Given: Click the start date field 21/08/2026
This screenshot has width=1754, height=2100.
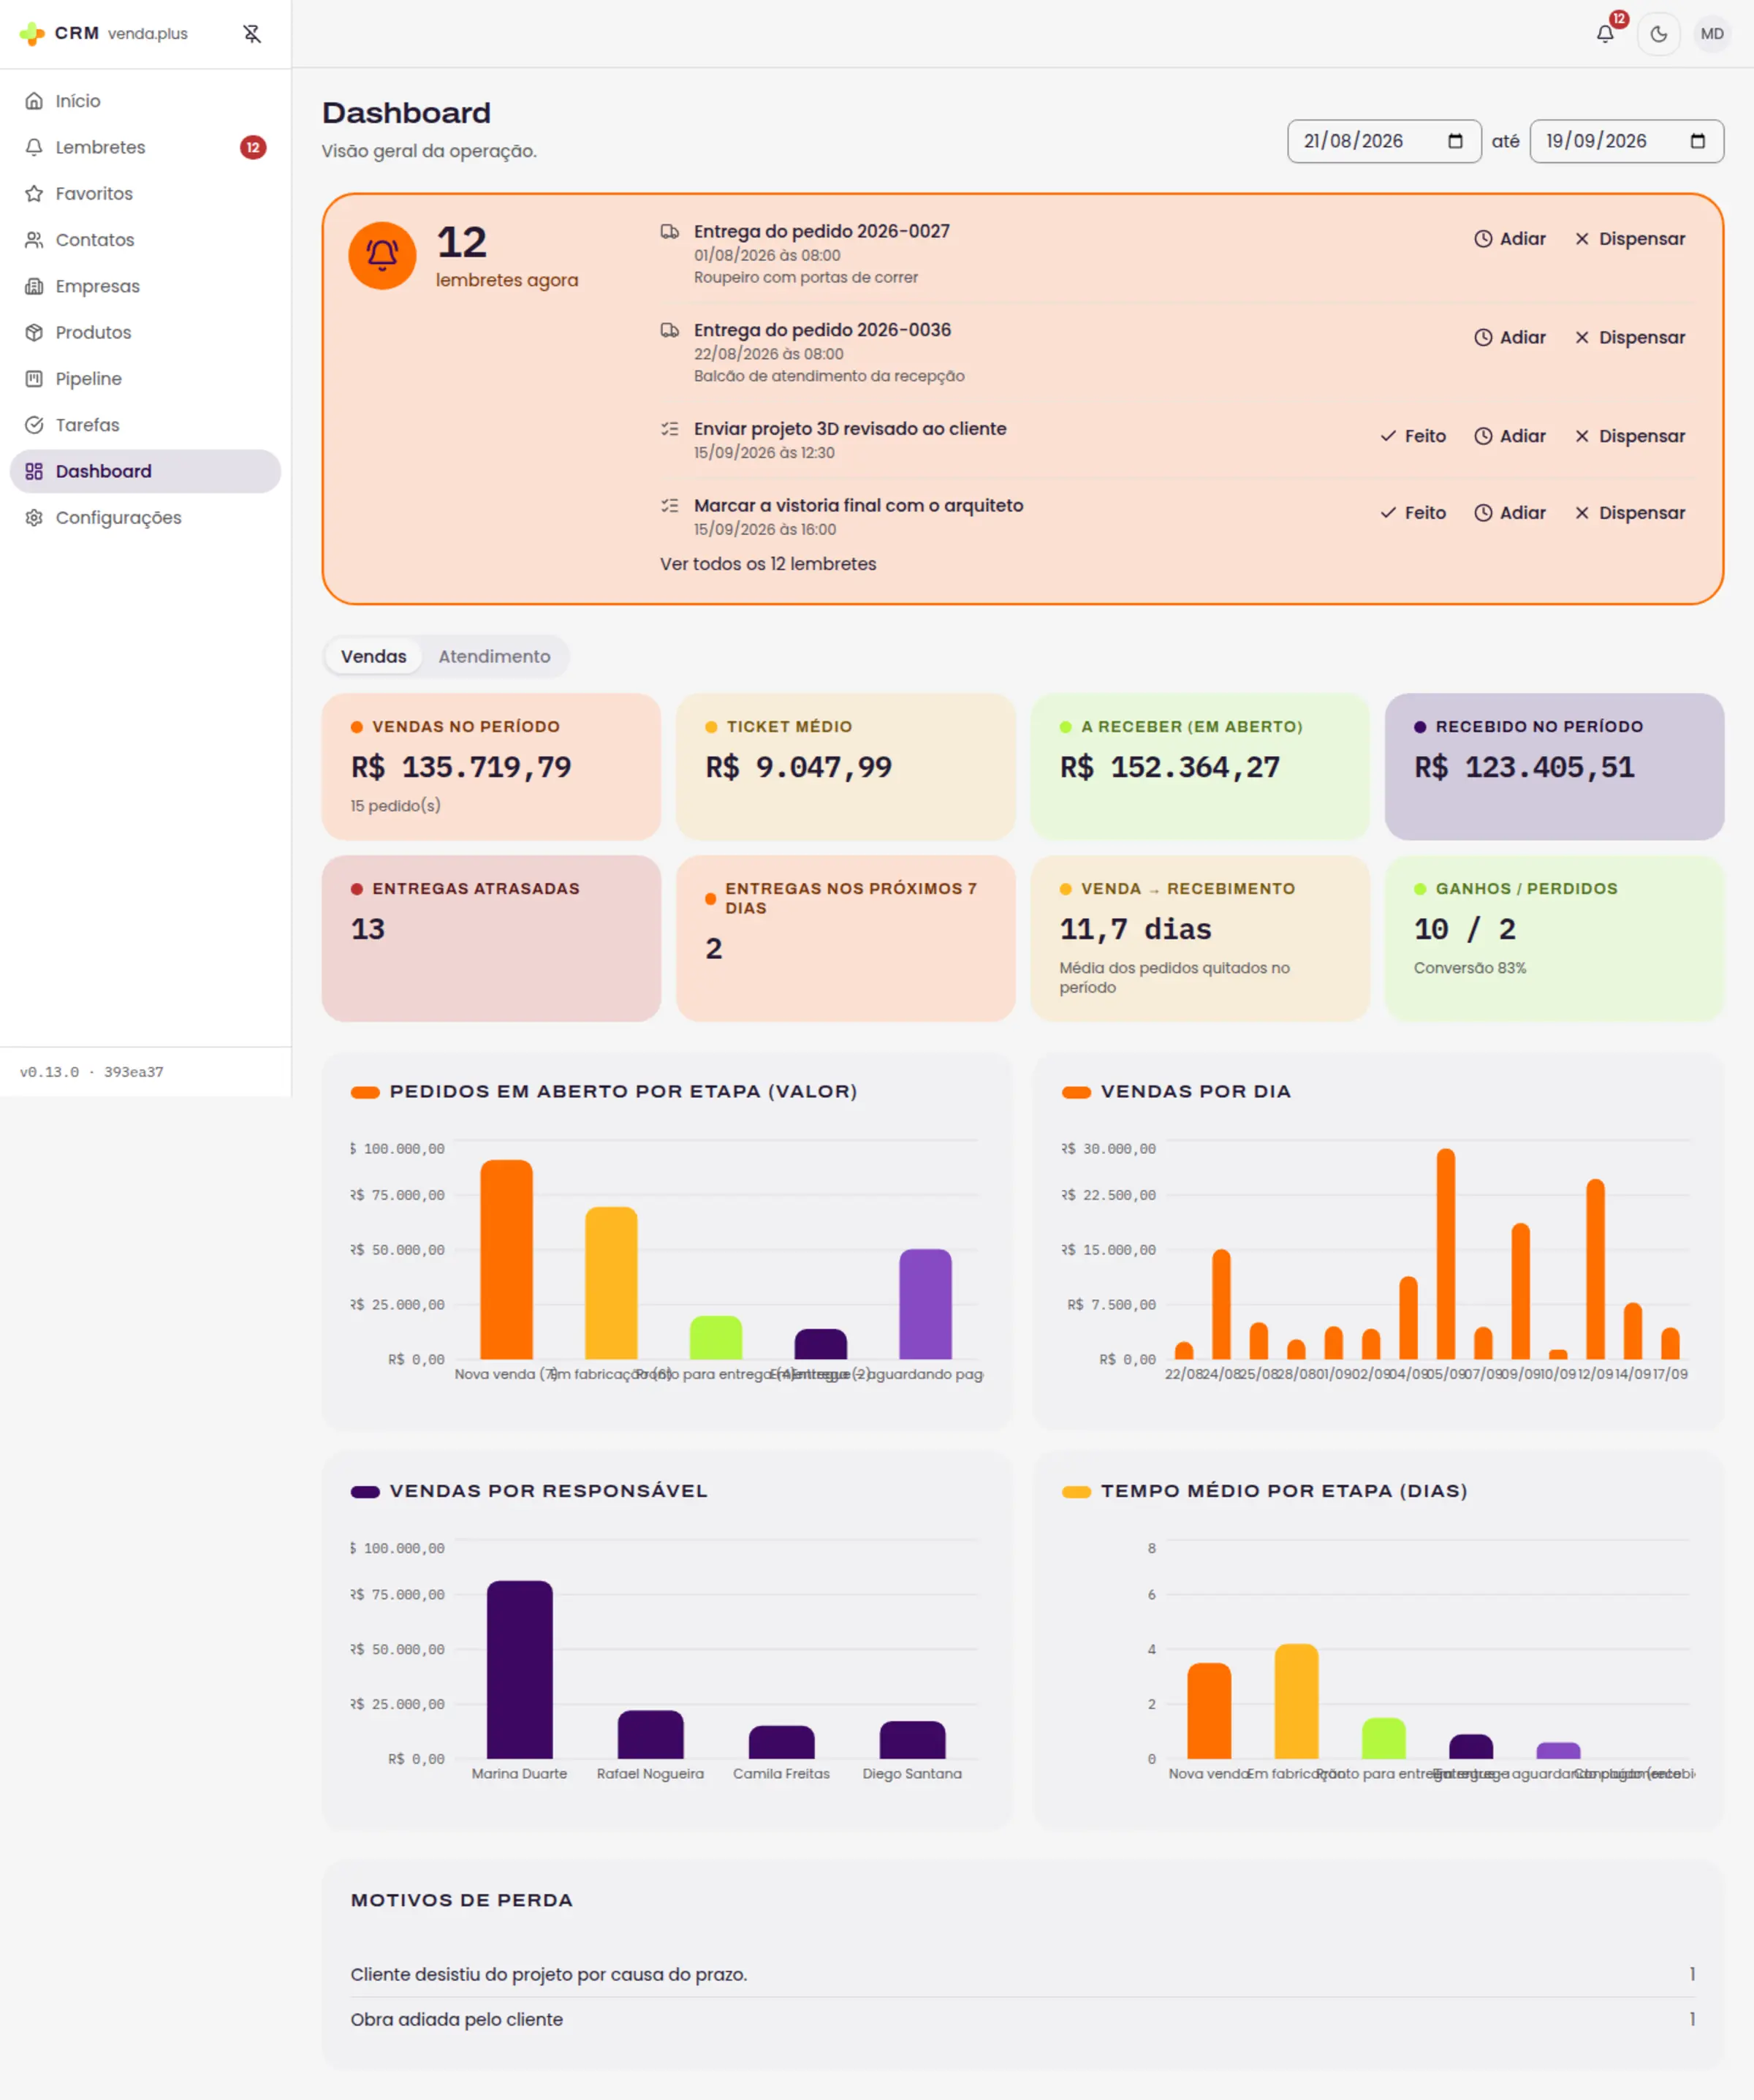Looking at the screenshot, I should 1383,141.
